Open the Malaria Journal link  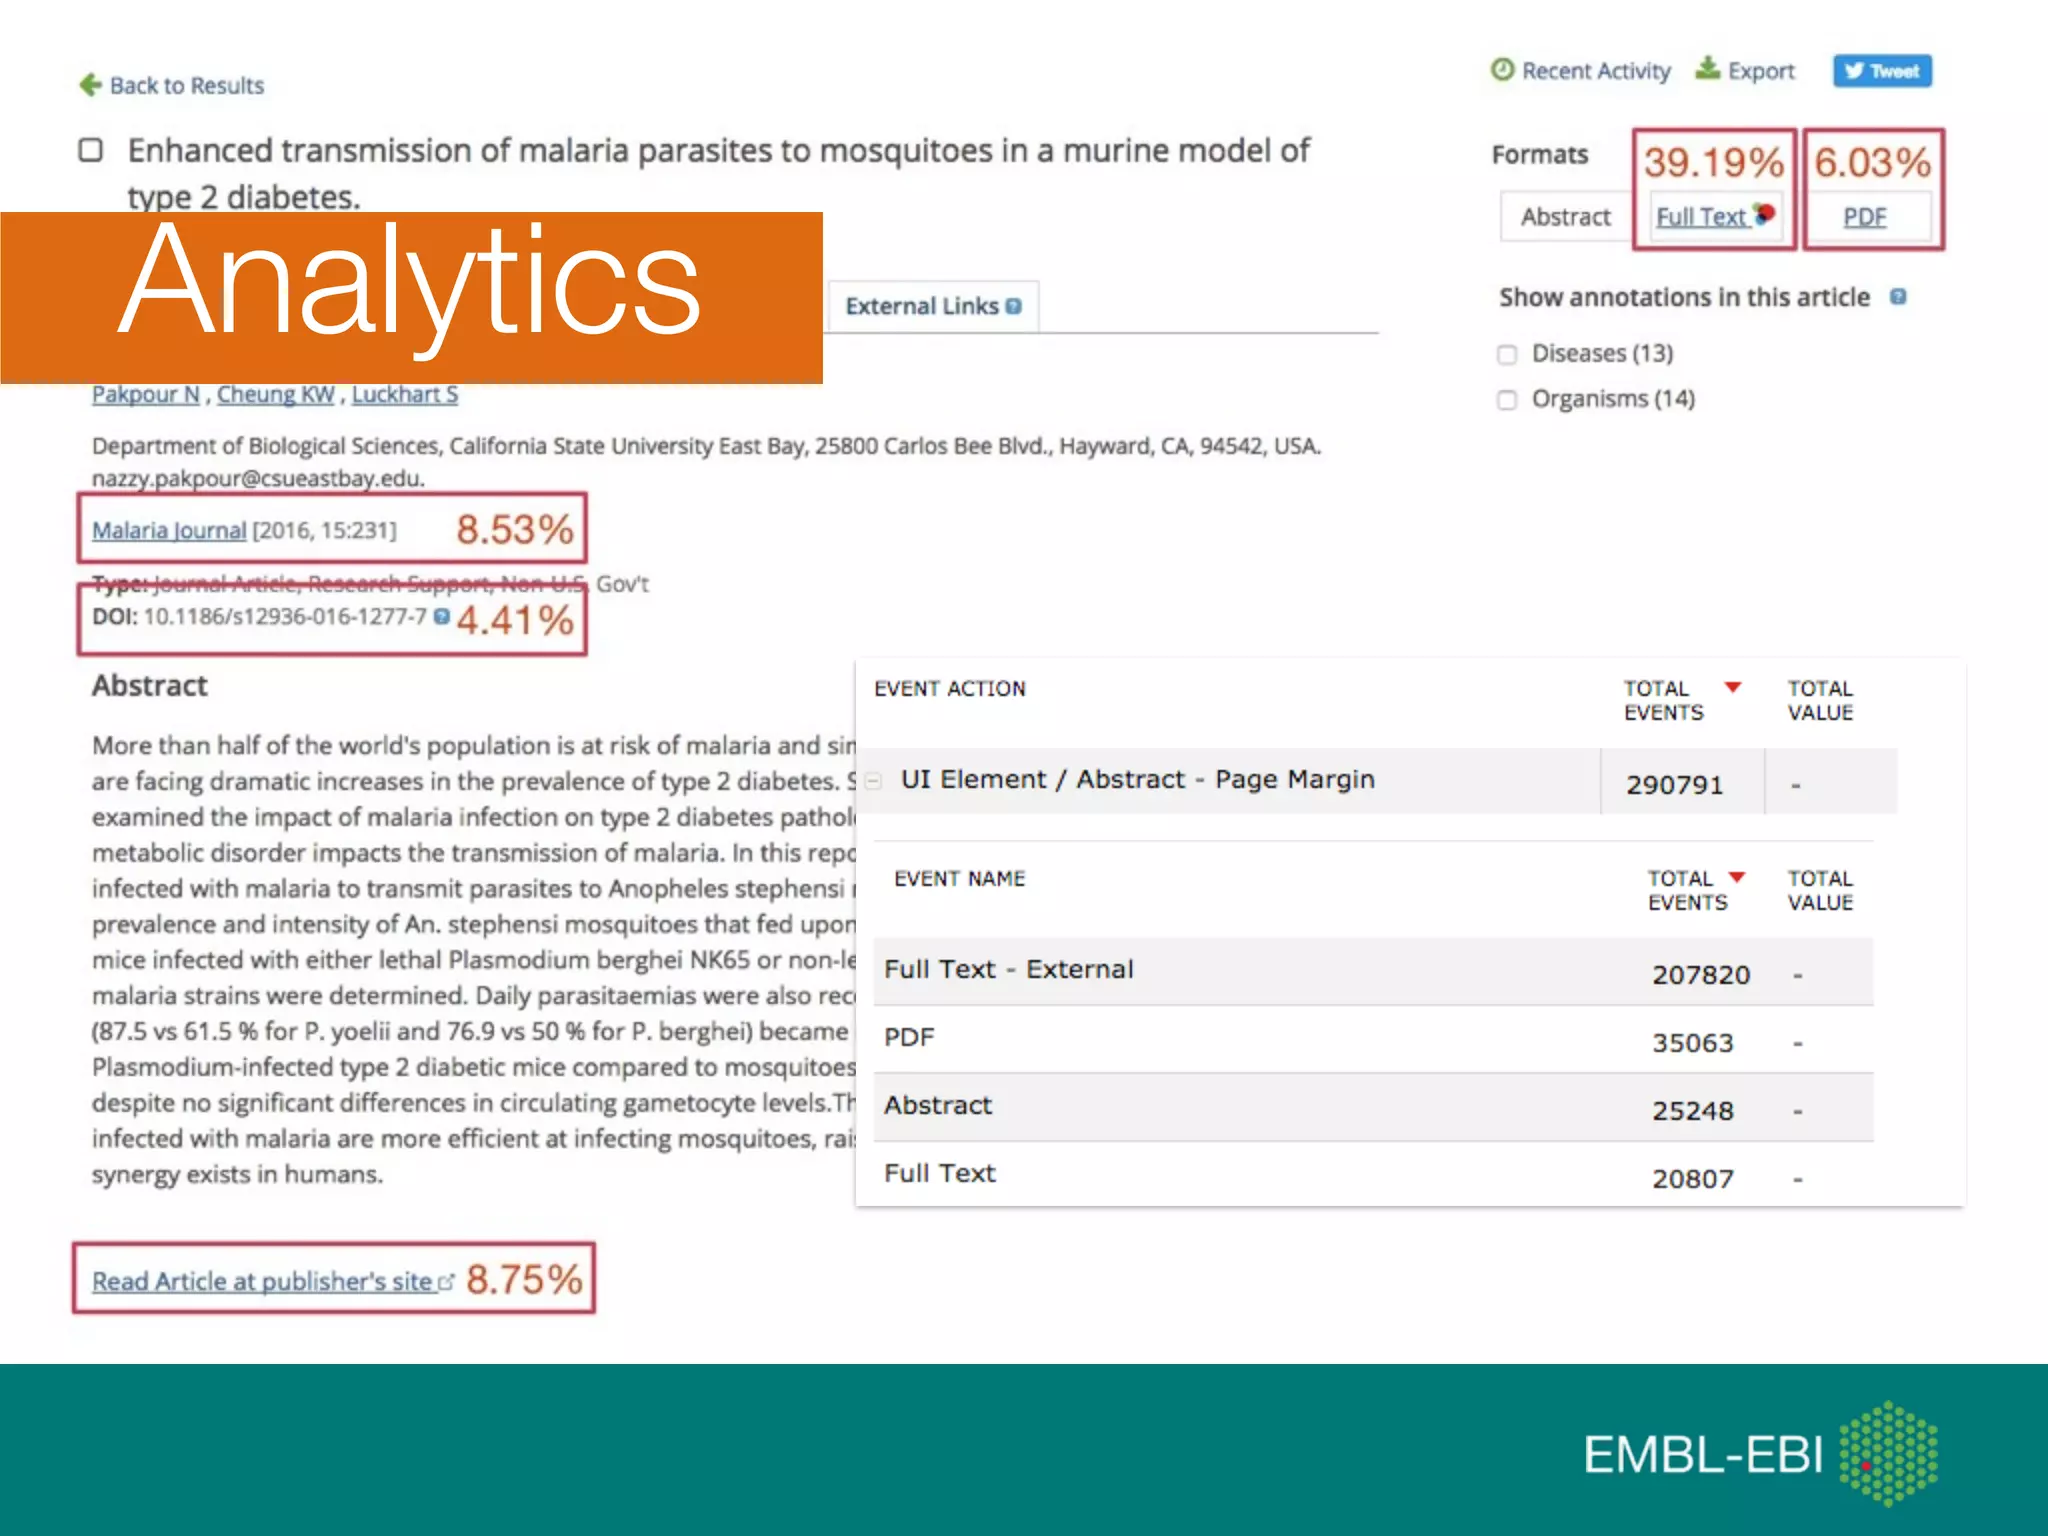[169, 530]
